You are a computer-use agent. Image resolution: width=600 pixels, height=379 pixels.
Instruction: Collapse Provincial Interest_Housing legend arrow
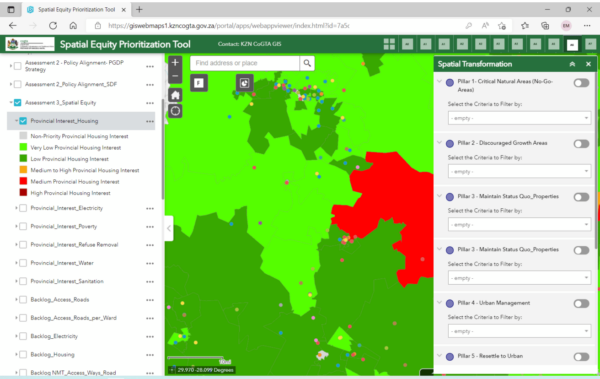16,121
